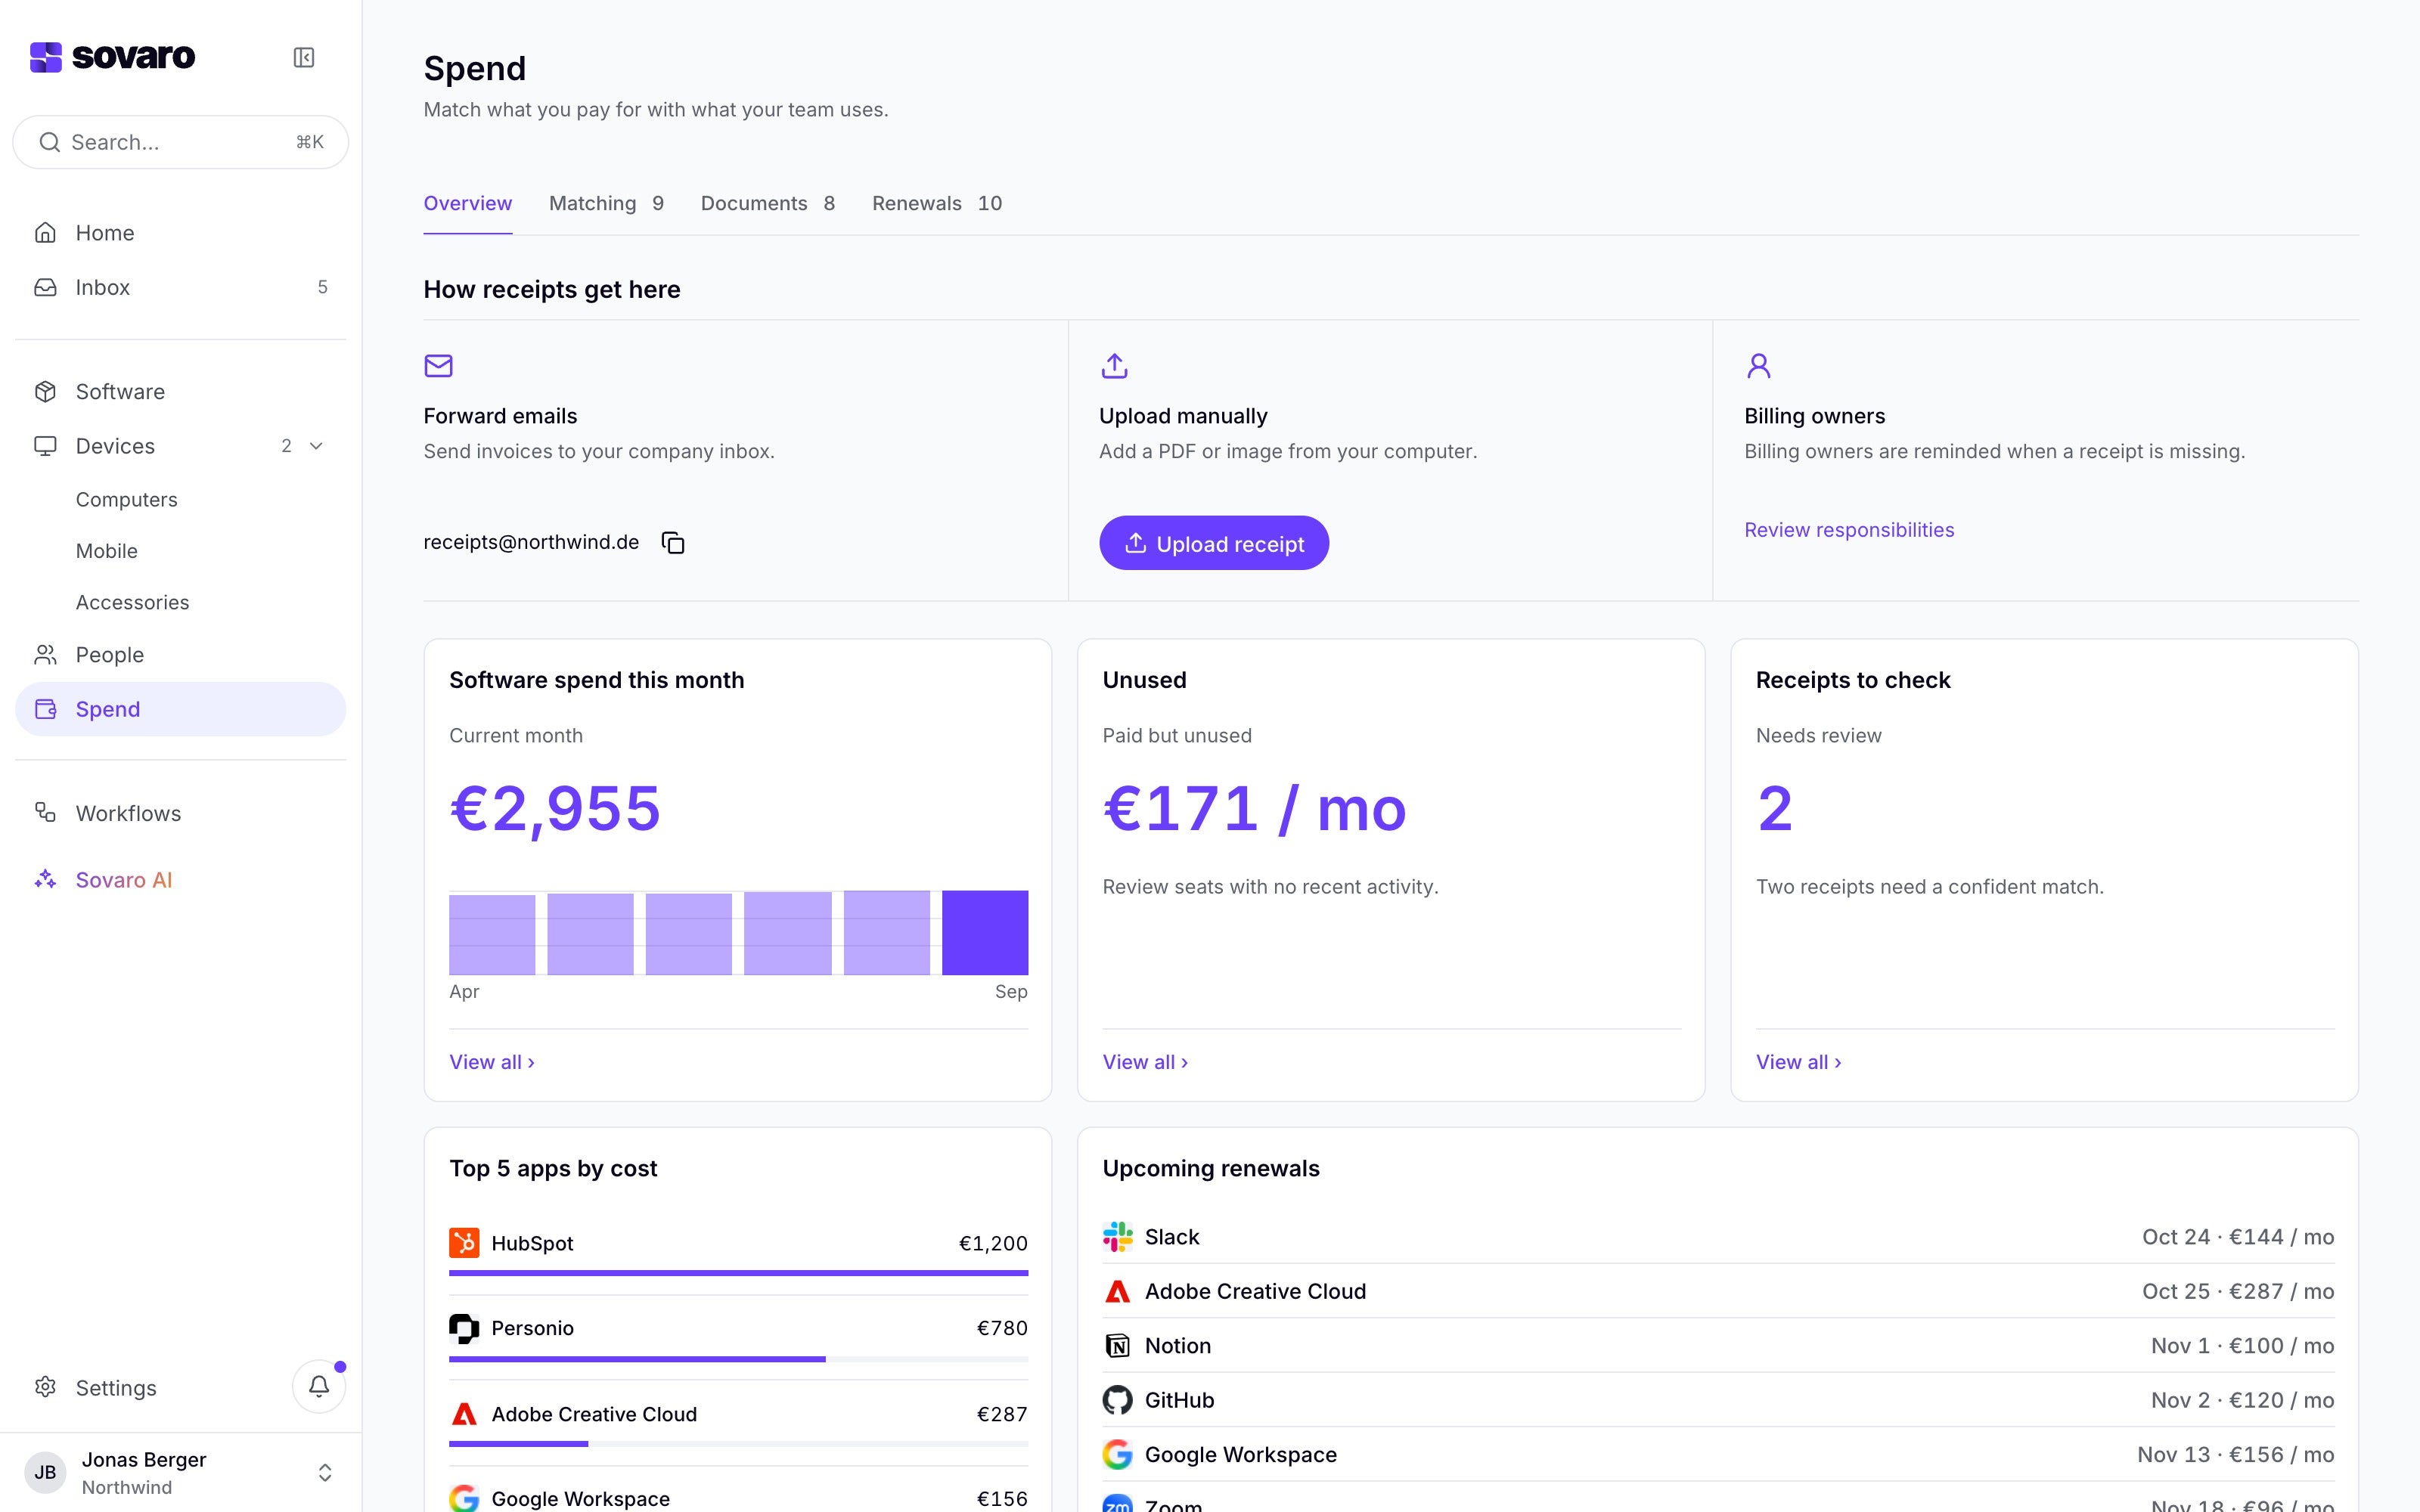Open Software in the sidebar

181,391
